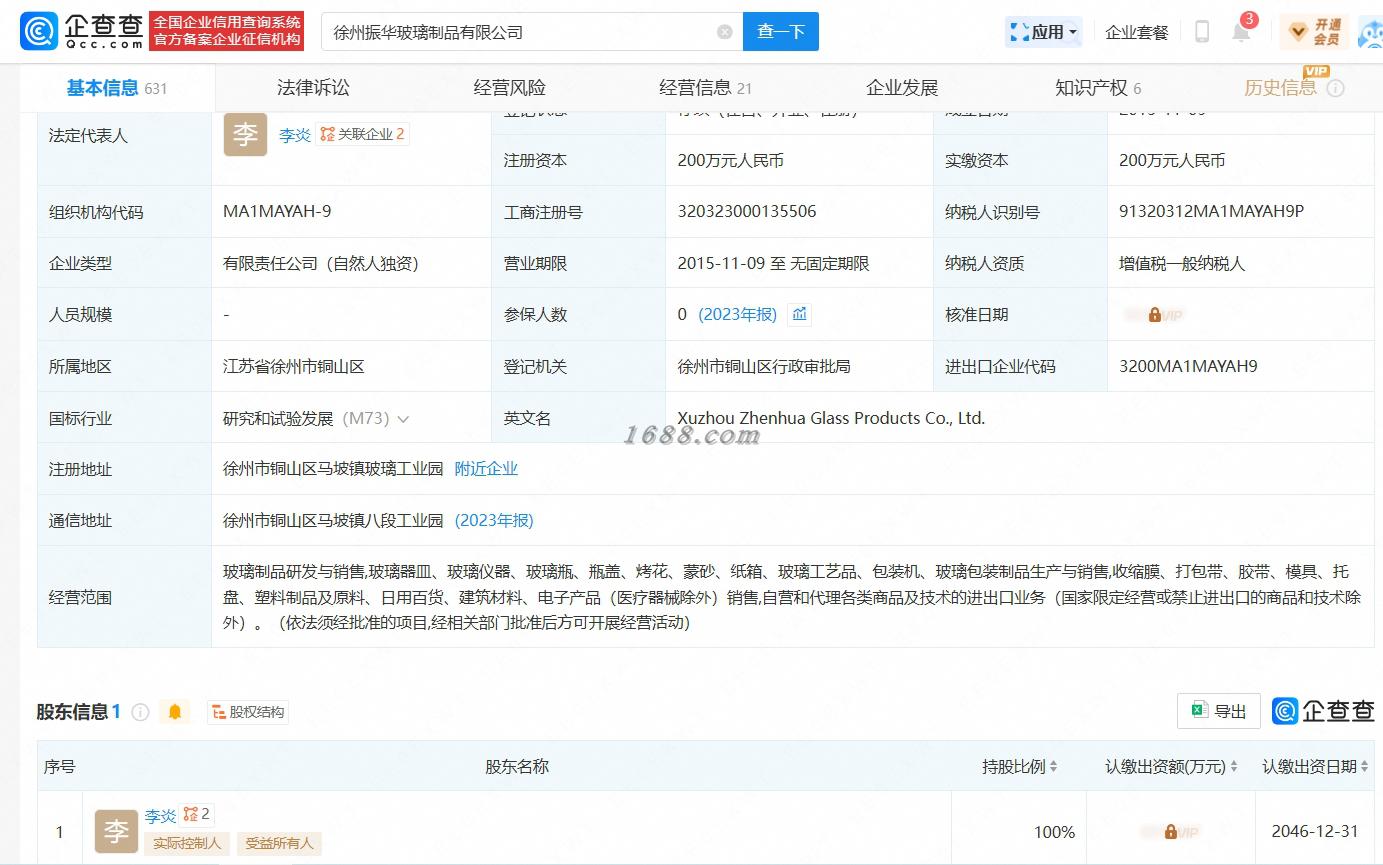
Task: Select 纳税人识别号 91320312MA1MAYAH9P
Action: (x=1211, y=211)
